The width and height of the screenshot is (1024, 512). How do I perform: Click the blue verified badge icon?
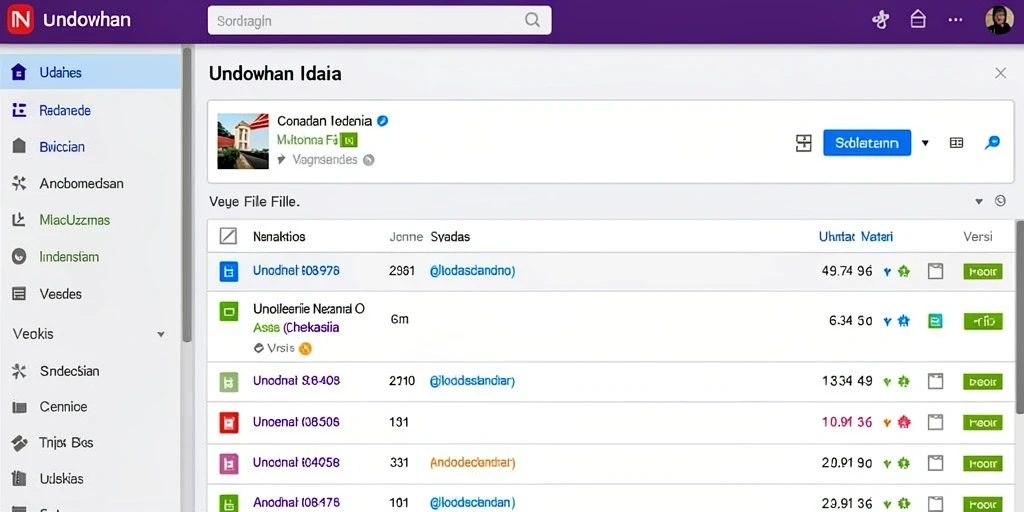coord(383,121)
